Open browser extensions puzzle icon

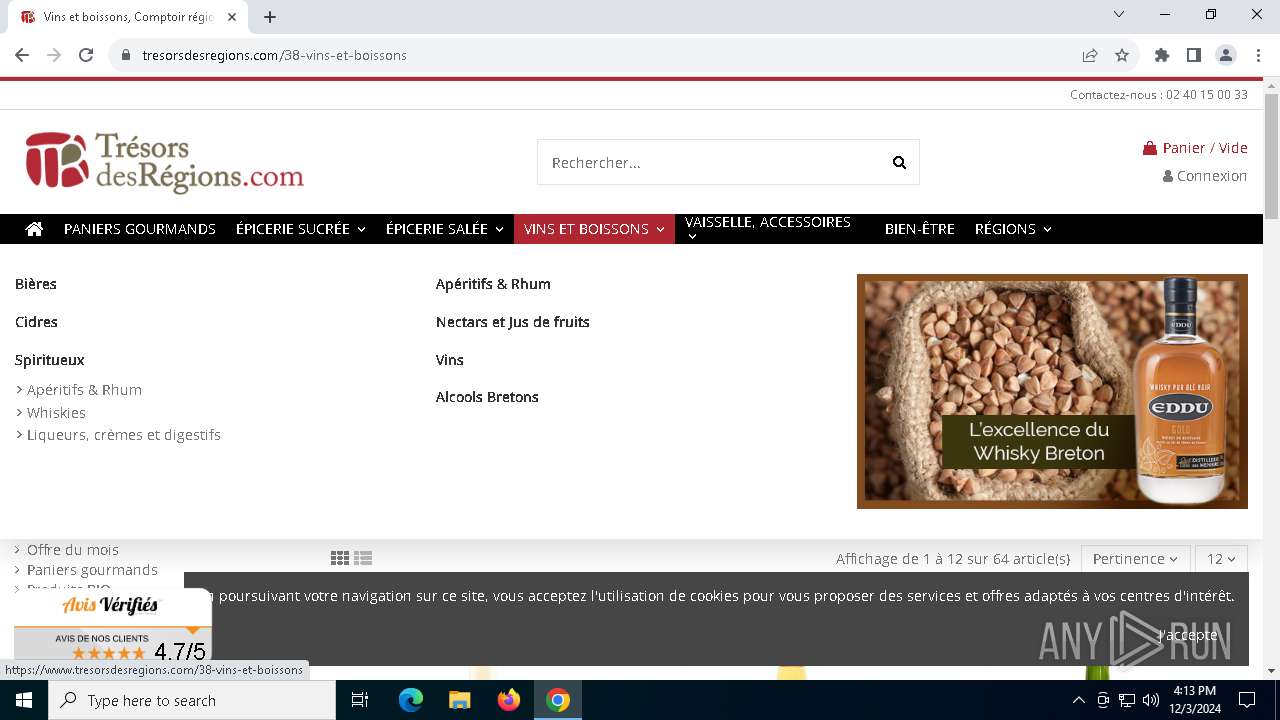[1162, 55]
